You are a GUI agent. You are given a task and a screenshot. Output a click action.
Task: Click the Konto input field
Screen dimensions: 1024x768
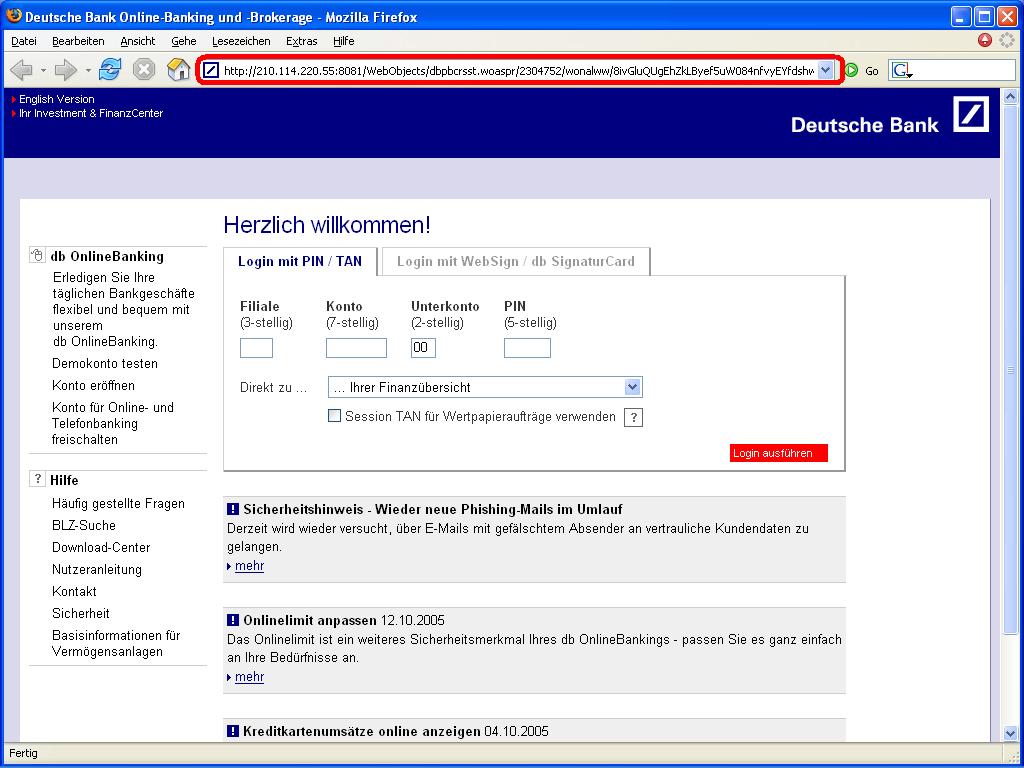(356, 348)
